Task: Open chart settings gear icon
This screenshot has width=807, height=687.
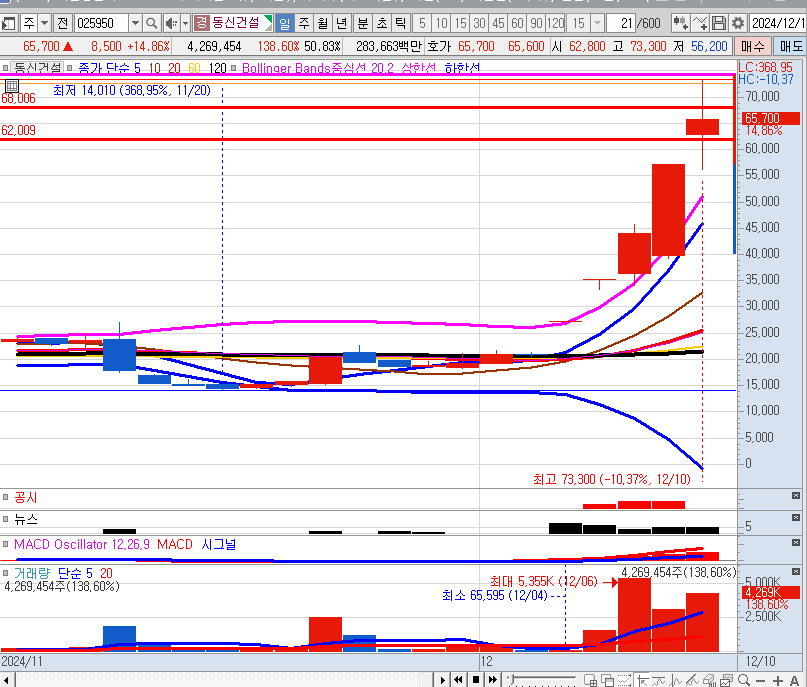Action: click(x=737, y=23)
